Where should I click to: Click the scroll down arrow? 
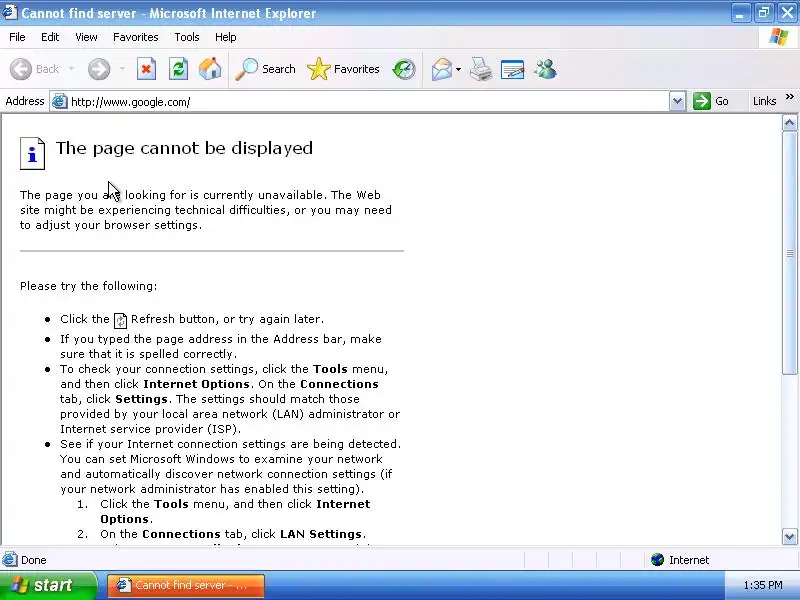point(789,536)
